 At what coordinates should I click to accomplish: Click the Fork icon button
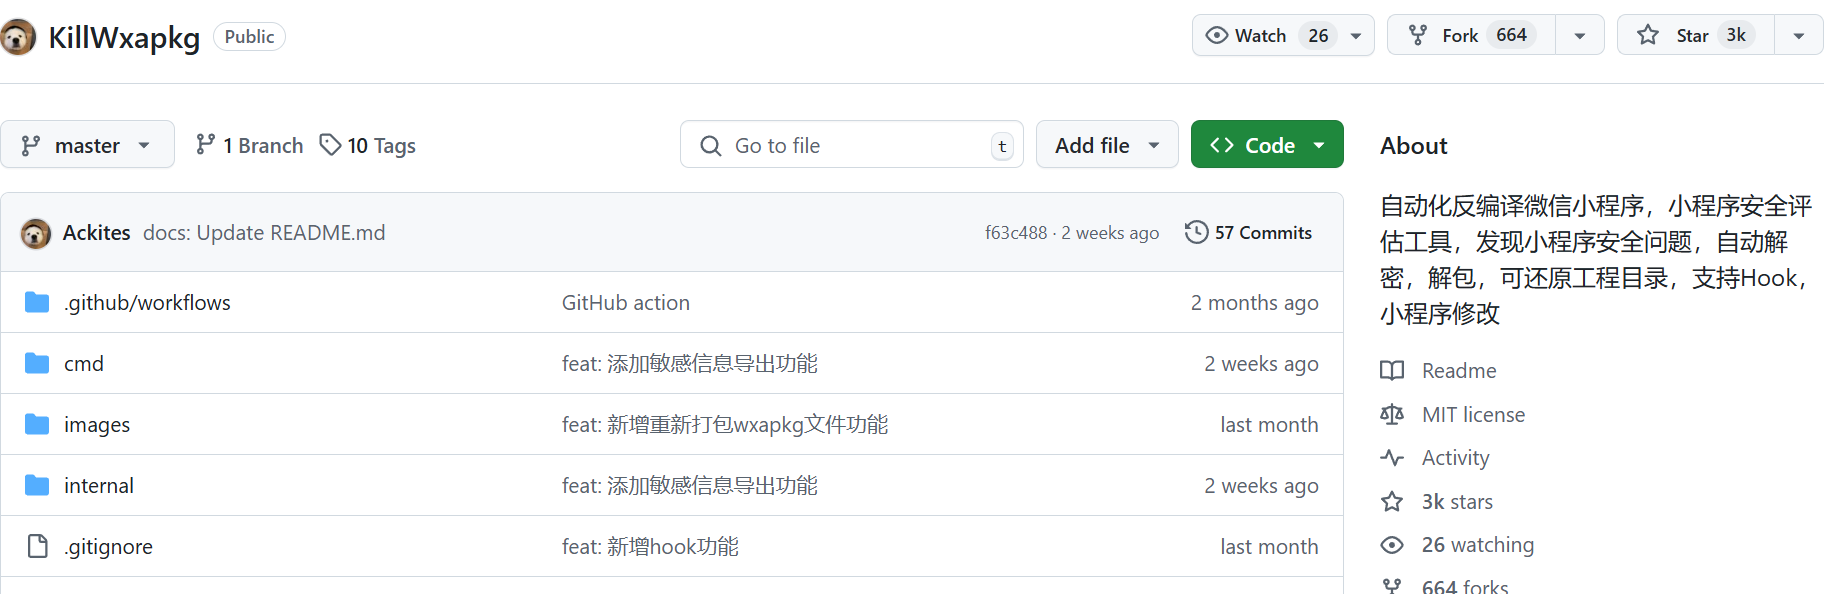pyautogui.click(x=1418, y=36)
